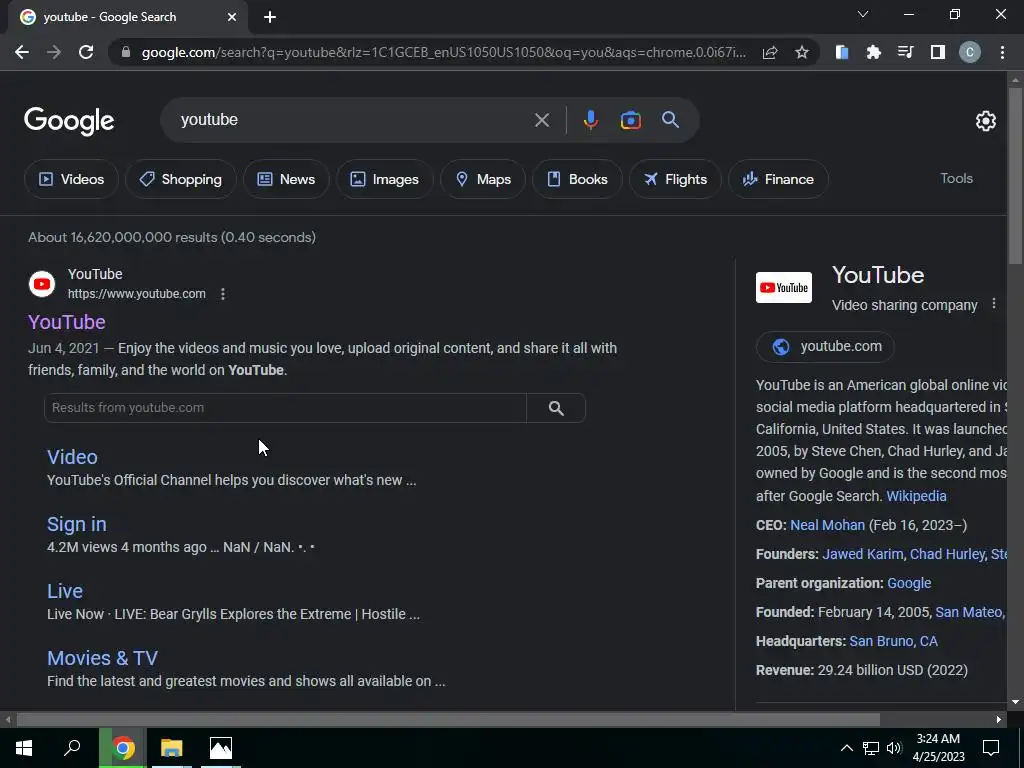Open File Explorer from taskbar
This screenshot has height=768, width=1024.
172,748
